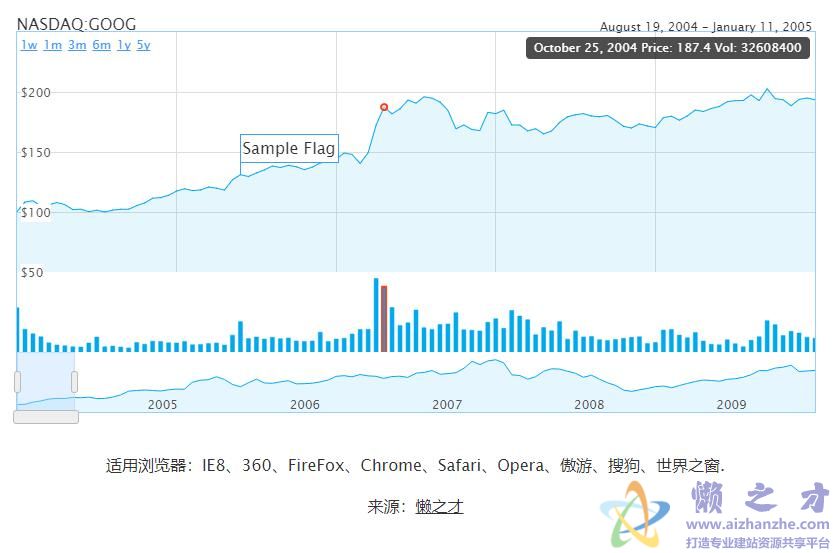The image size is (839, 553).
Task: Click the October 25, 2004 price tooltip
Action: [668, 48]
